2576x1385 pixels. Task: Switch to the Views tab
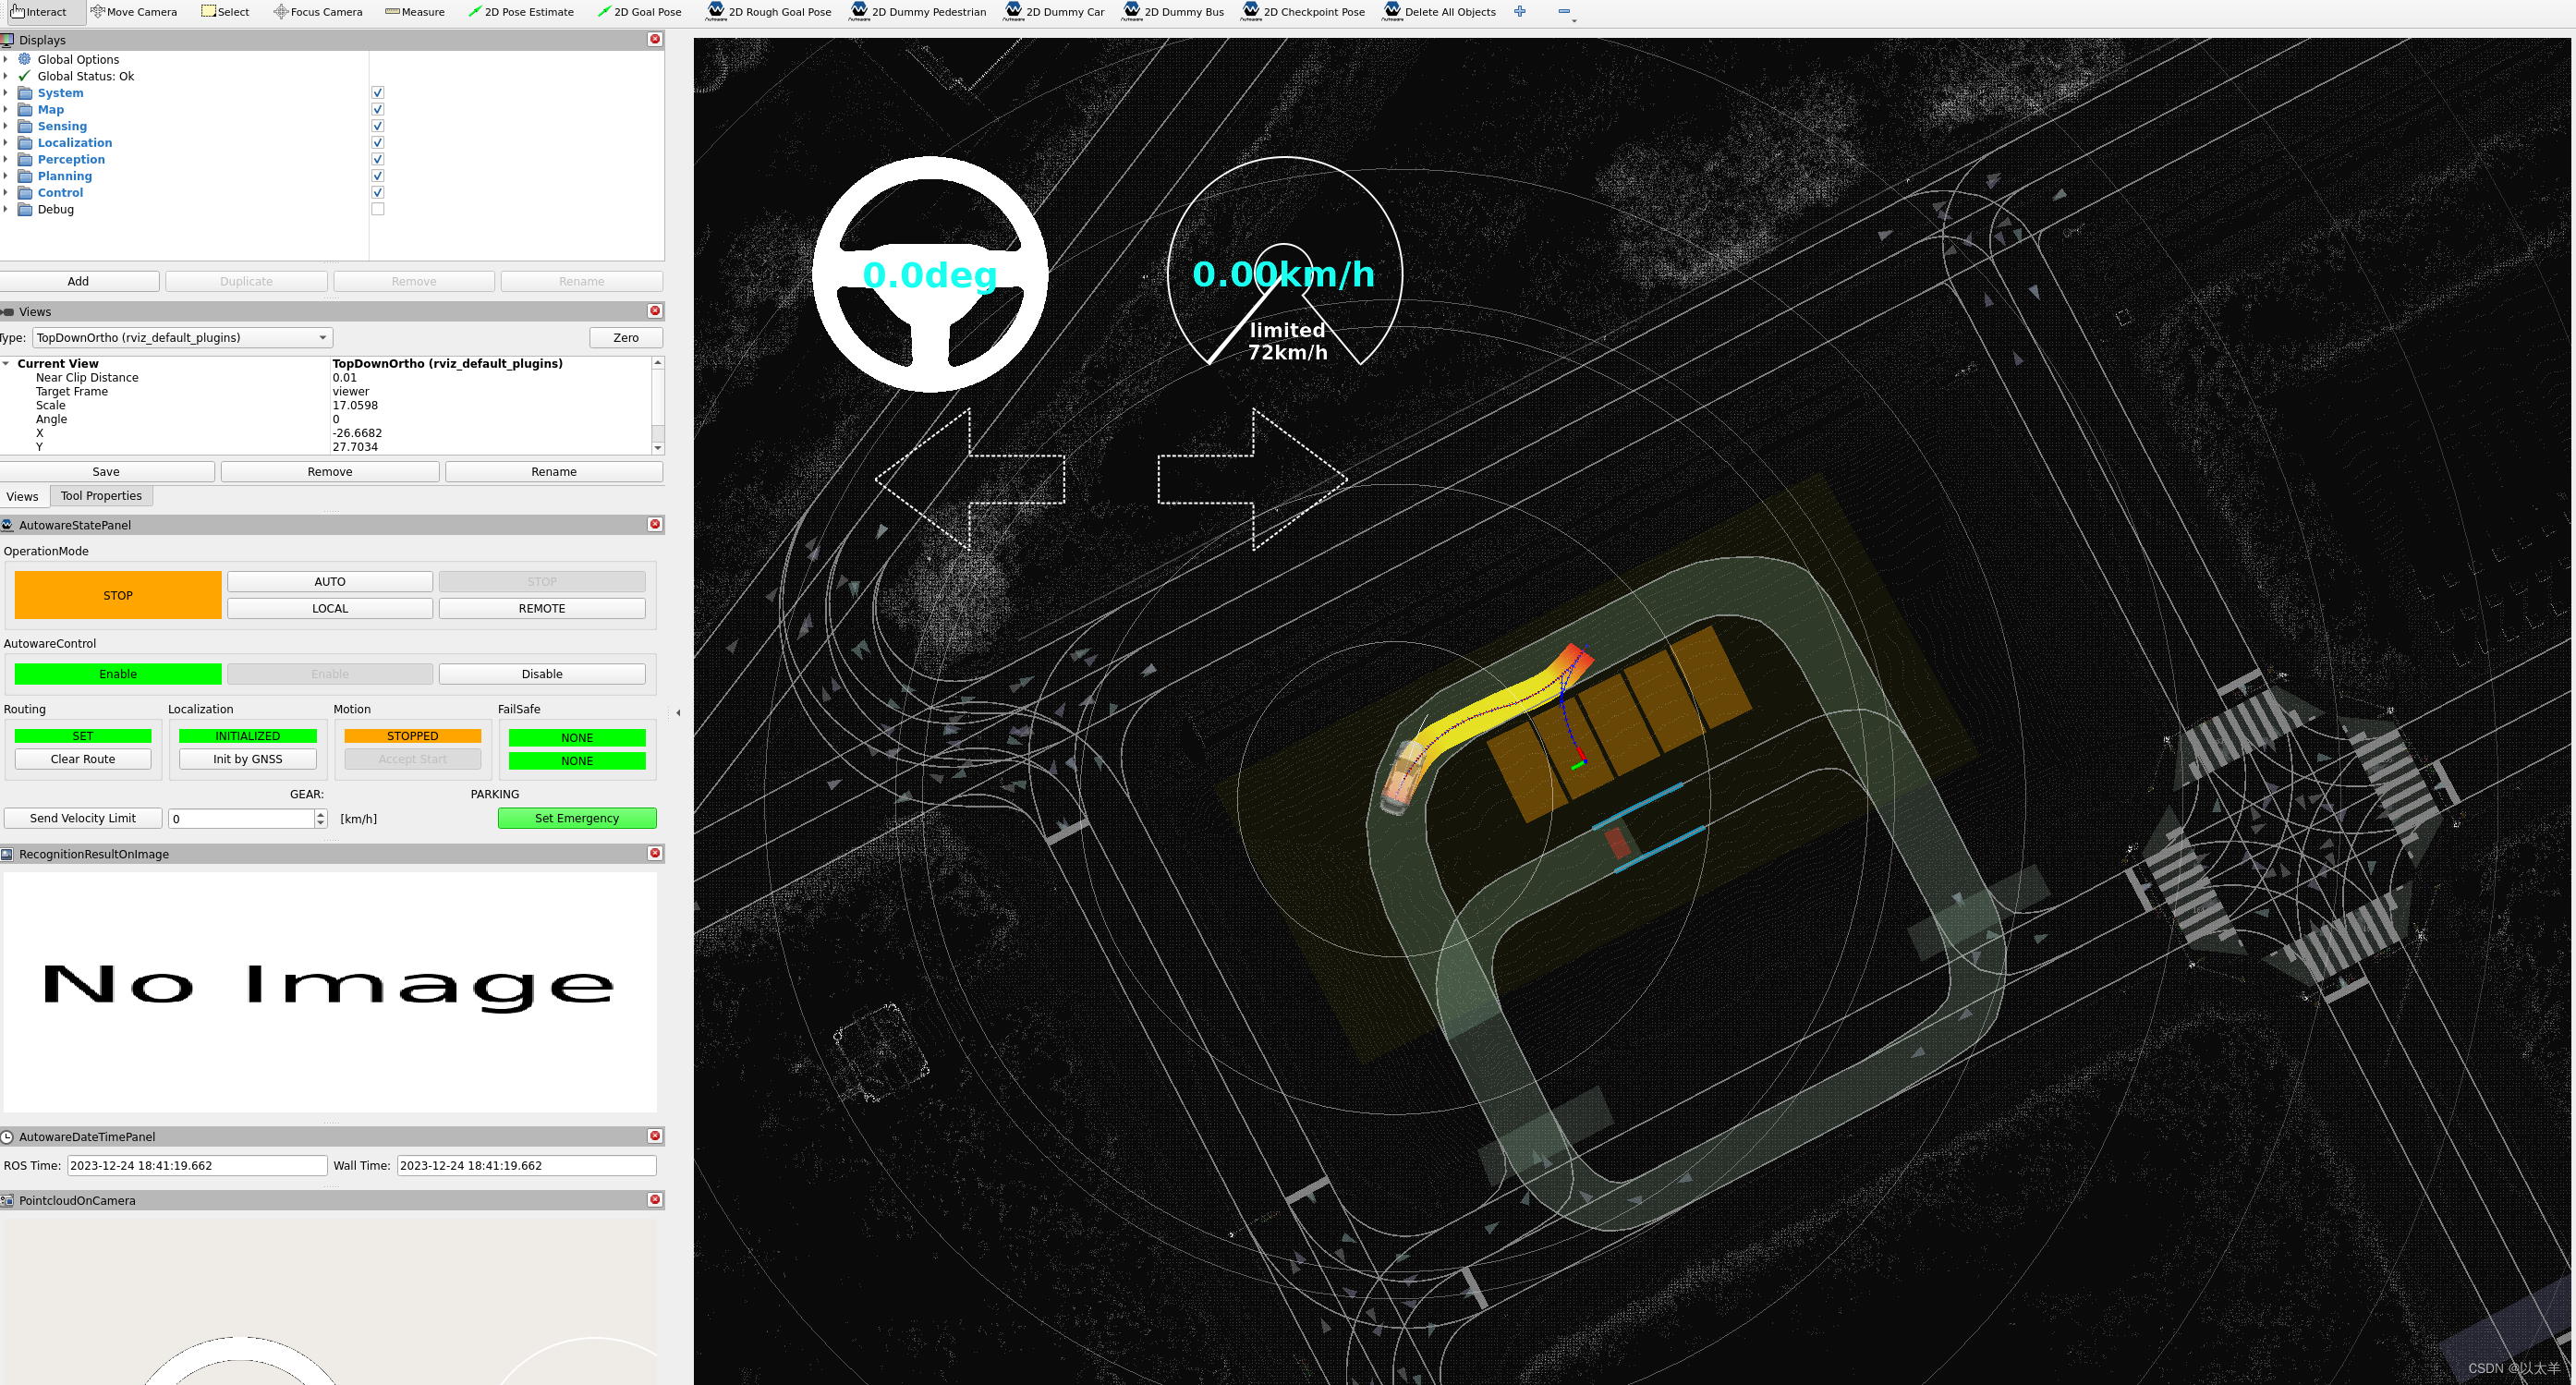pos(22,496)
